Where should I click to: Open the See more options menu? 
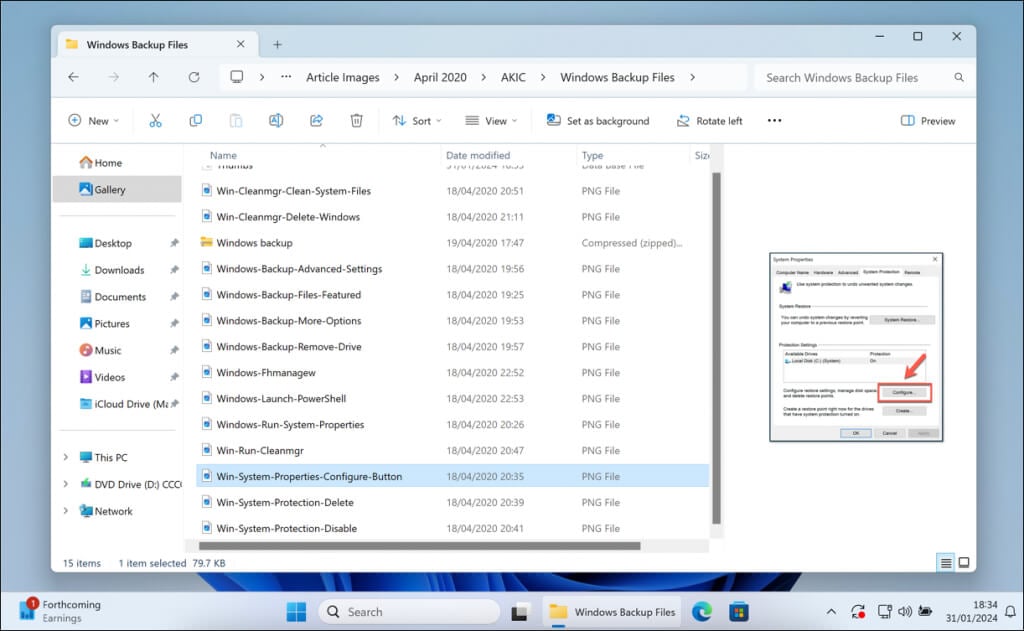click(x=774, y=121)
